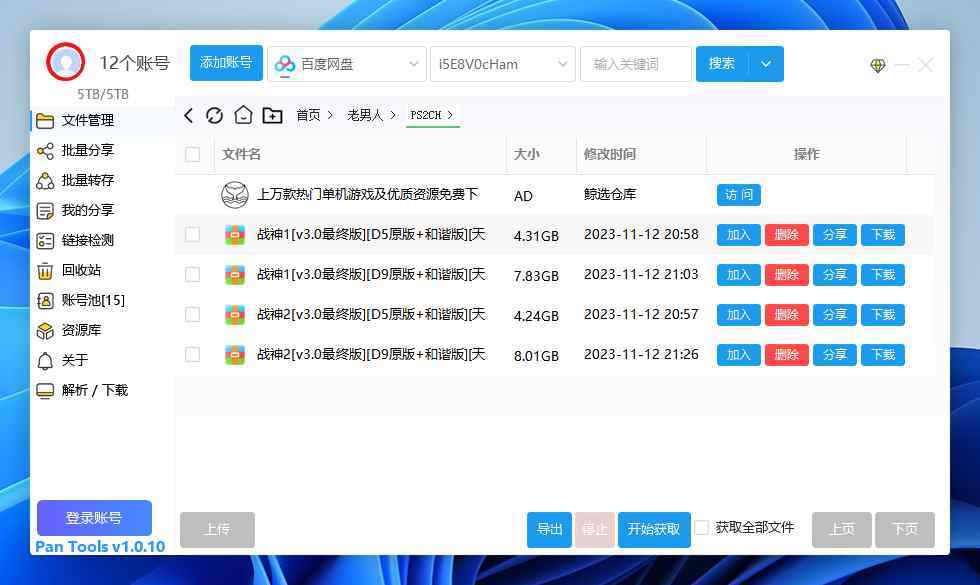Image resolution: width=980 pixels, height=585 pixels.
Task: Check the 战神1 D9原版 7.83GB row checkbox
Action: click(192, 274)
